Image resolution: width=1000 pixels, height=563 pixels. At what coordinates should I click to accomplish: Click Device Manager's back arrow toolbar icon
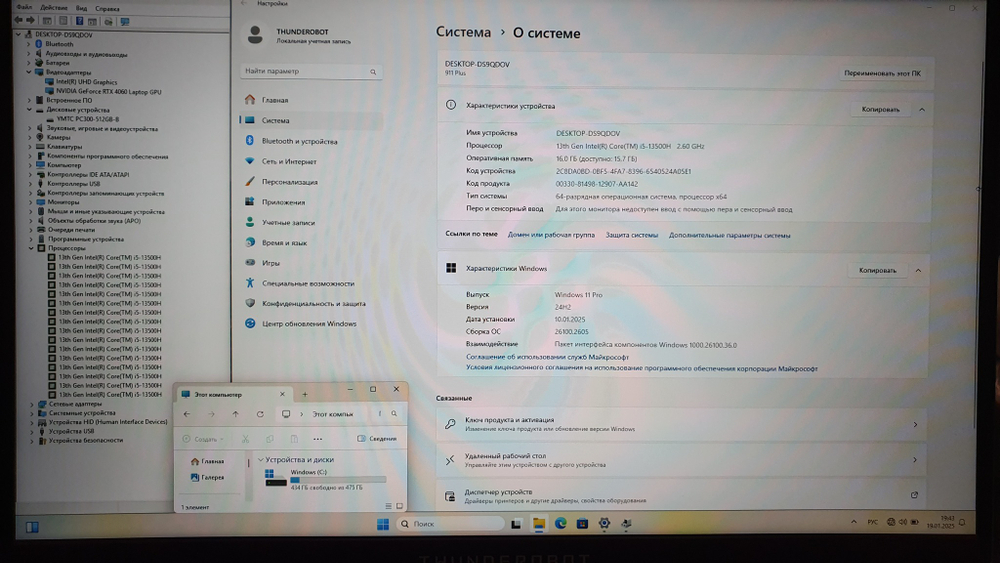[18, 20]
